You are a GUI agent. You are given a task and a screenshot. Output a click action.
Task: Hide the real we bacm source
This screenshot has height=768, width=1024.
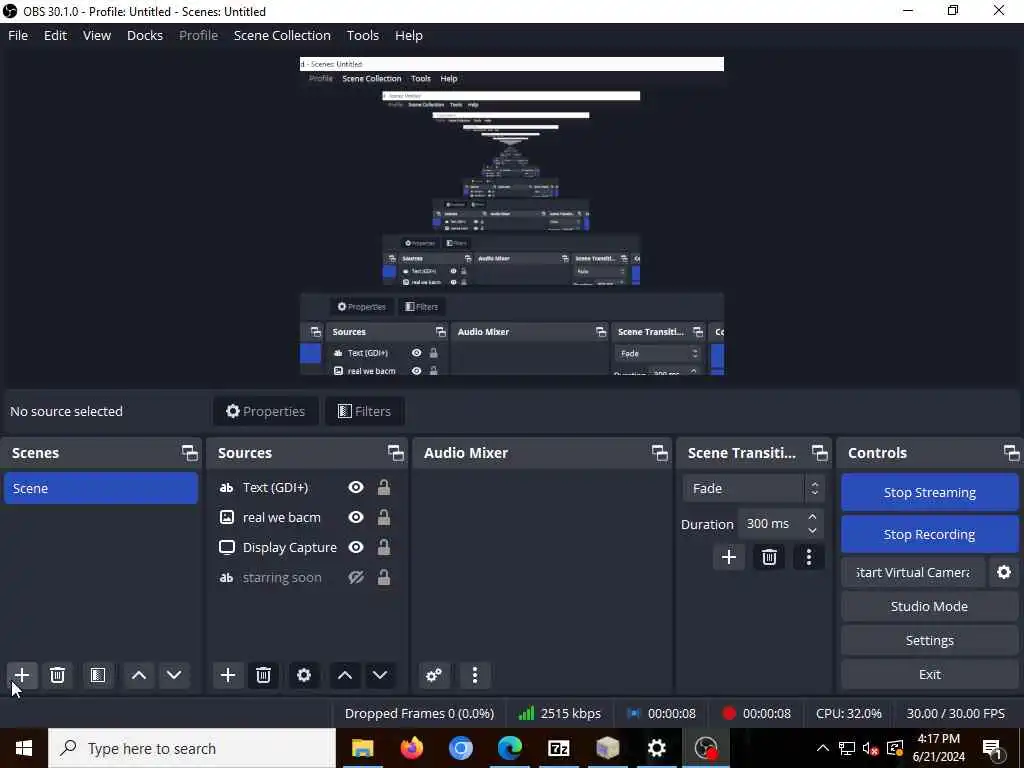tap(356, 517)
